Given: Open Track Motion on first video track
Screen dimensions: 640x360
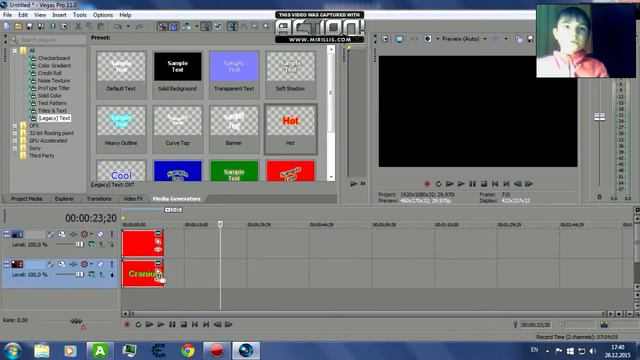Looking at the screenshot, I should 62,234.
